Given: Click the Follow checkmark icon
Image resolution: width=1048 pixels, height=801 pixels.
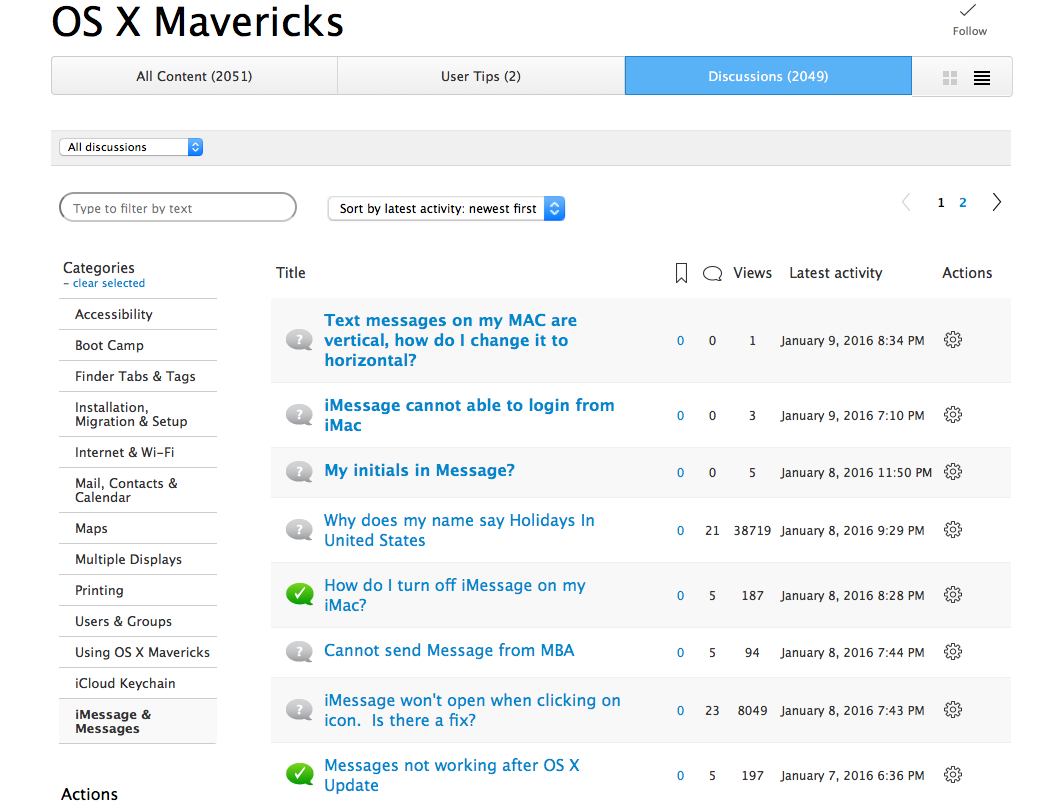Looking at the screenshot, I should [968, 10].
